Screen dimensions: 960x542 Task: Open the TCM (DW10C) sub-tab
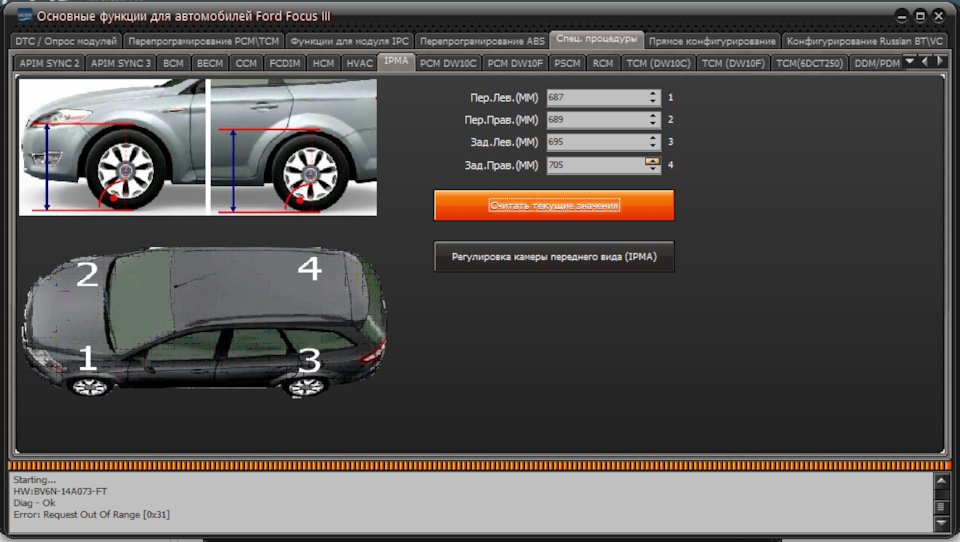coord(658,63)
